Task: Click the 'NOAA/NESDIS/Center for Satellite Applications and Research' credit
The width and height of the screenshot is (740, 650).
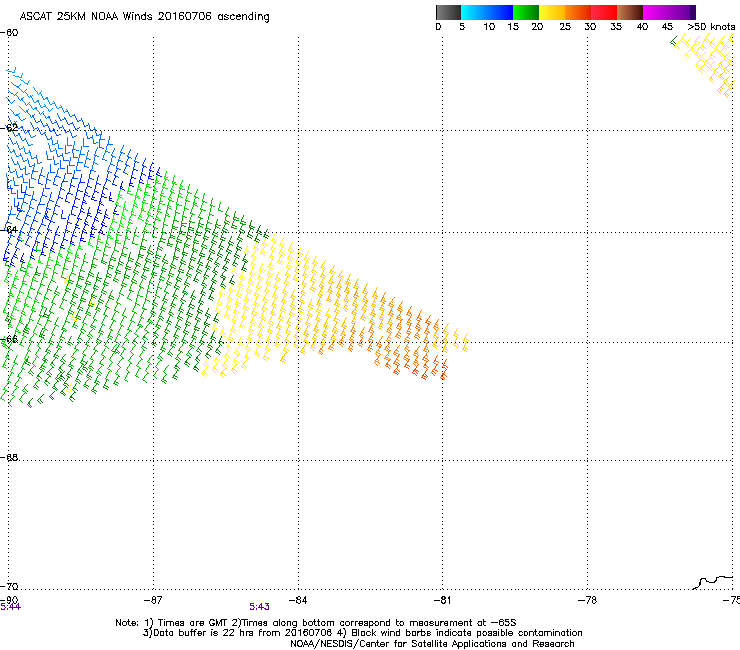Action: (x=432, y=644)
